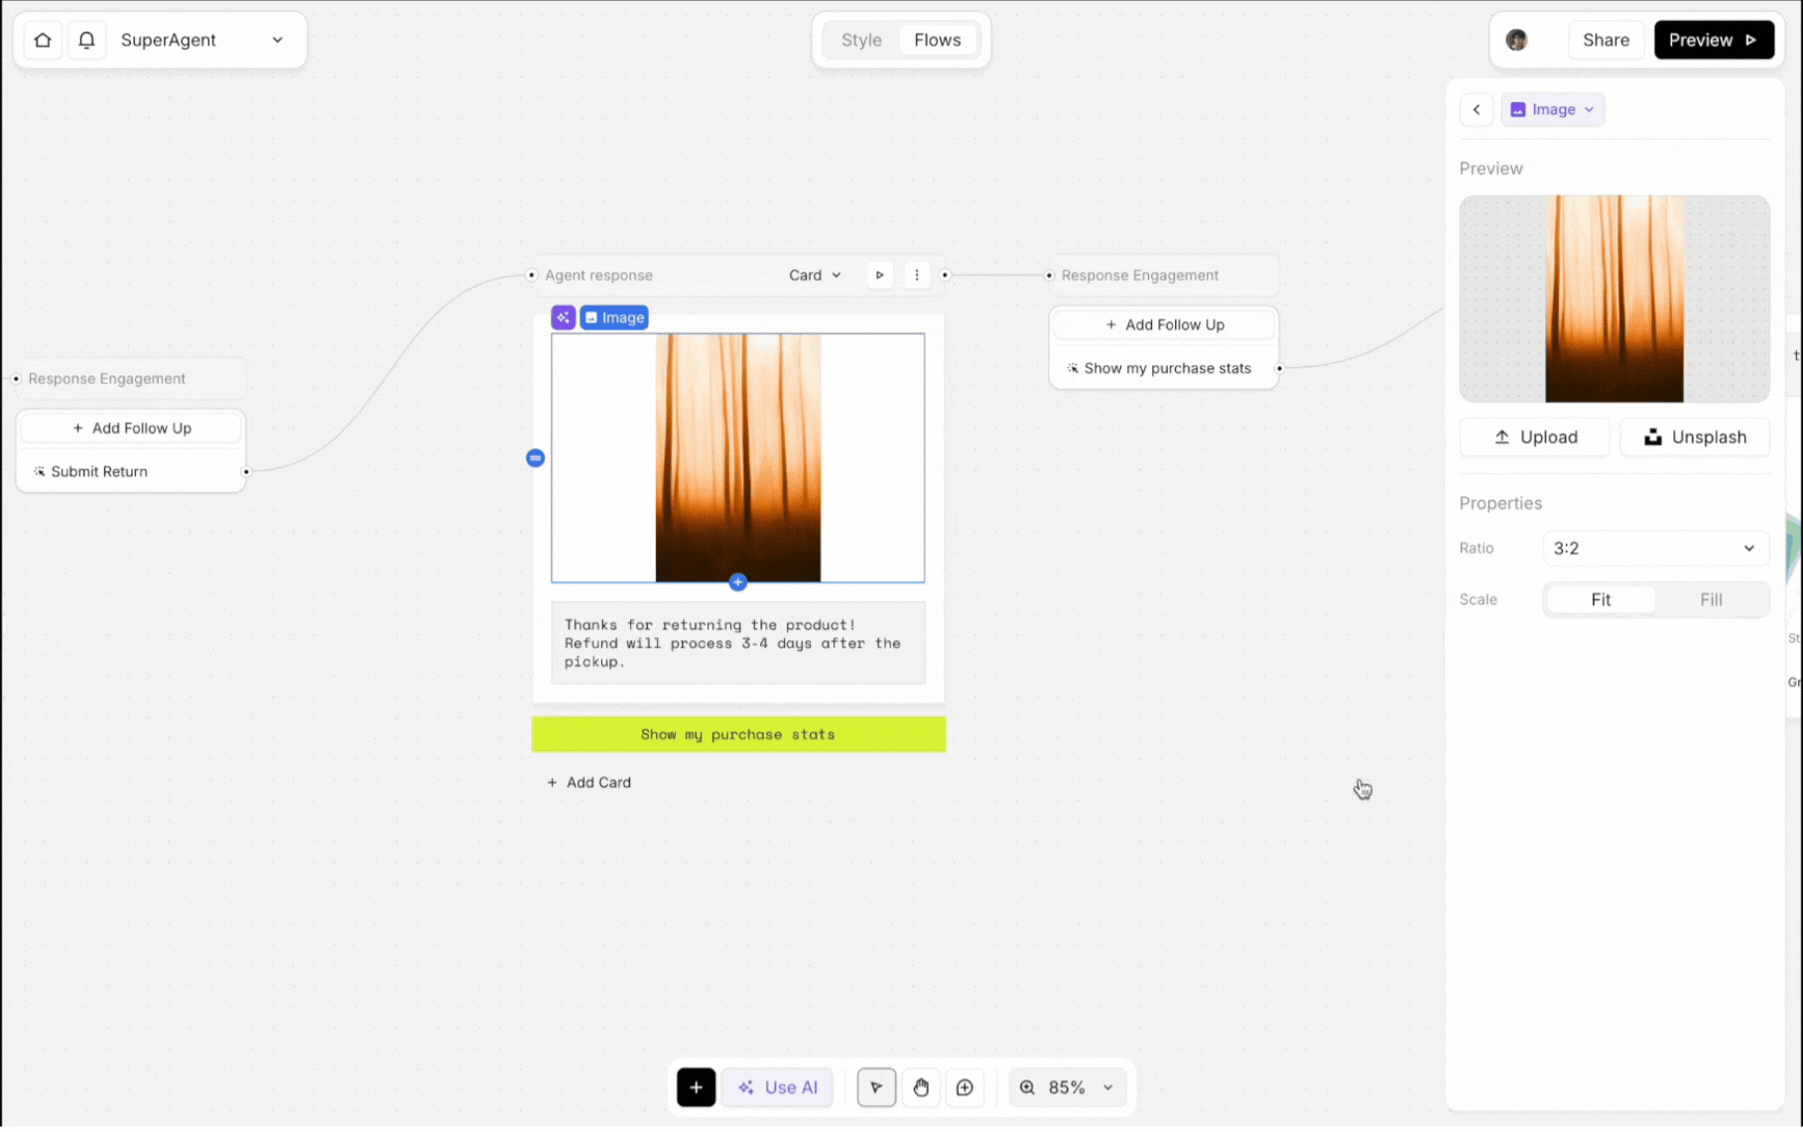
Task: Click the black plus add button in toolbar
Action: point(696,1088)
